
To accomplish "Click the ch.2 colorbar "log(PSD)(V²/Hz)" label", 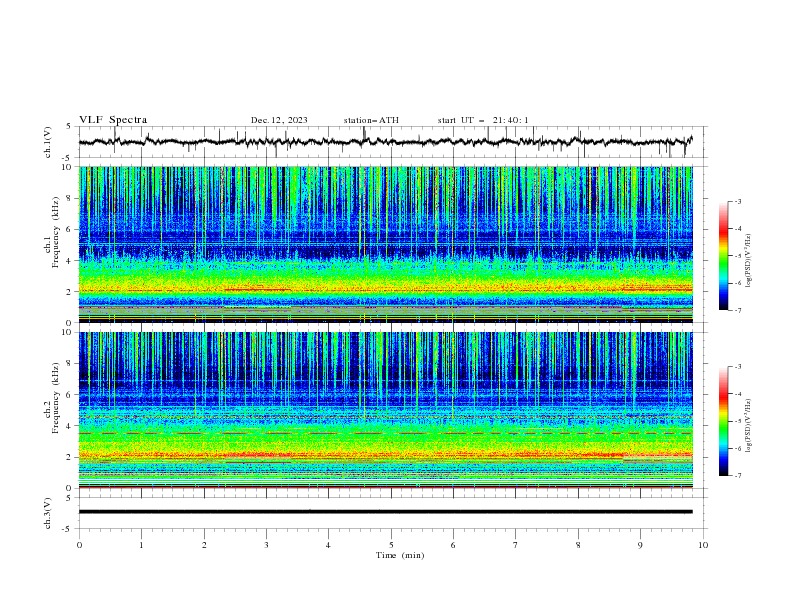I will (749, 426).
